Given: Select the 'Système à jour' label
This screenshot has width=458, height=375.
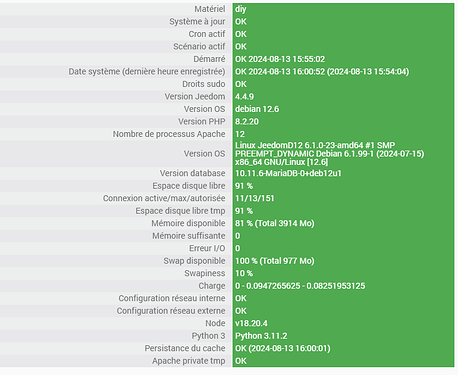Looking at the screenshot, I should click(197, 22).
